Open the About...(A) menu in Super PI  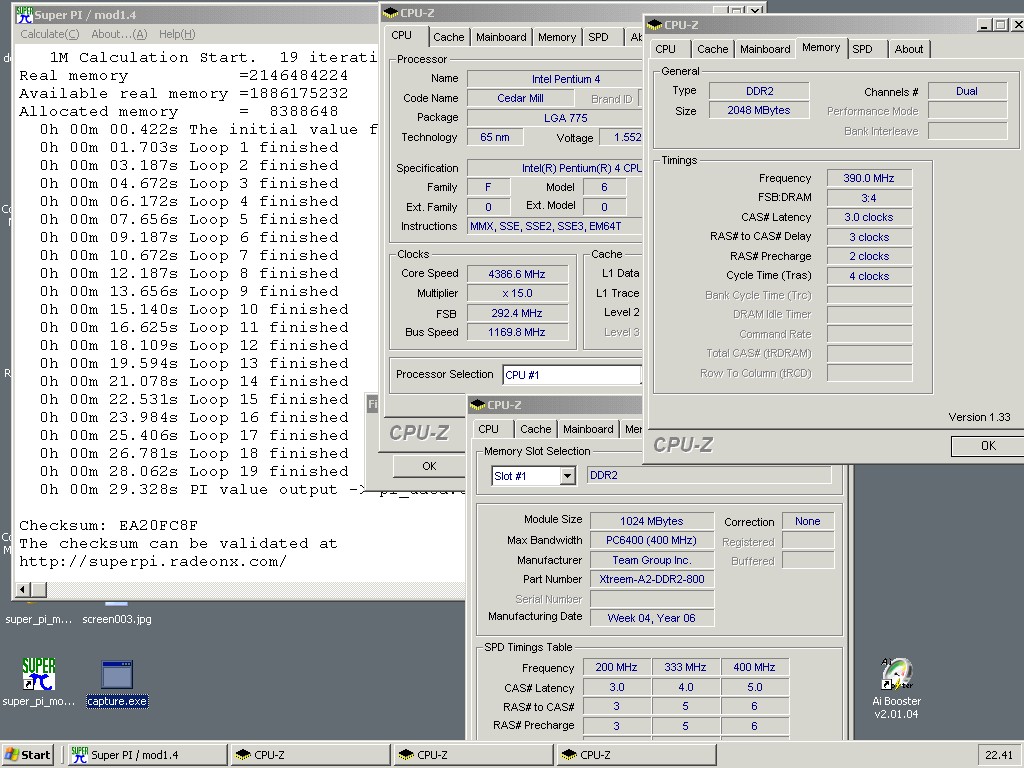pos(119,34)
